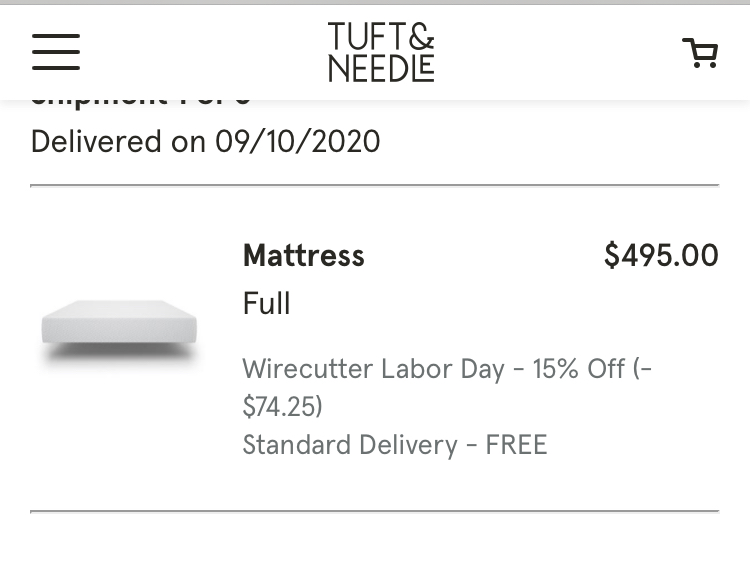The width and height of the screenshot is (750, 568).
Task: Click the Delivered on status text
Action: 118,141
